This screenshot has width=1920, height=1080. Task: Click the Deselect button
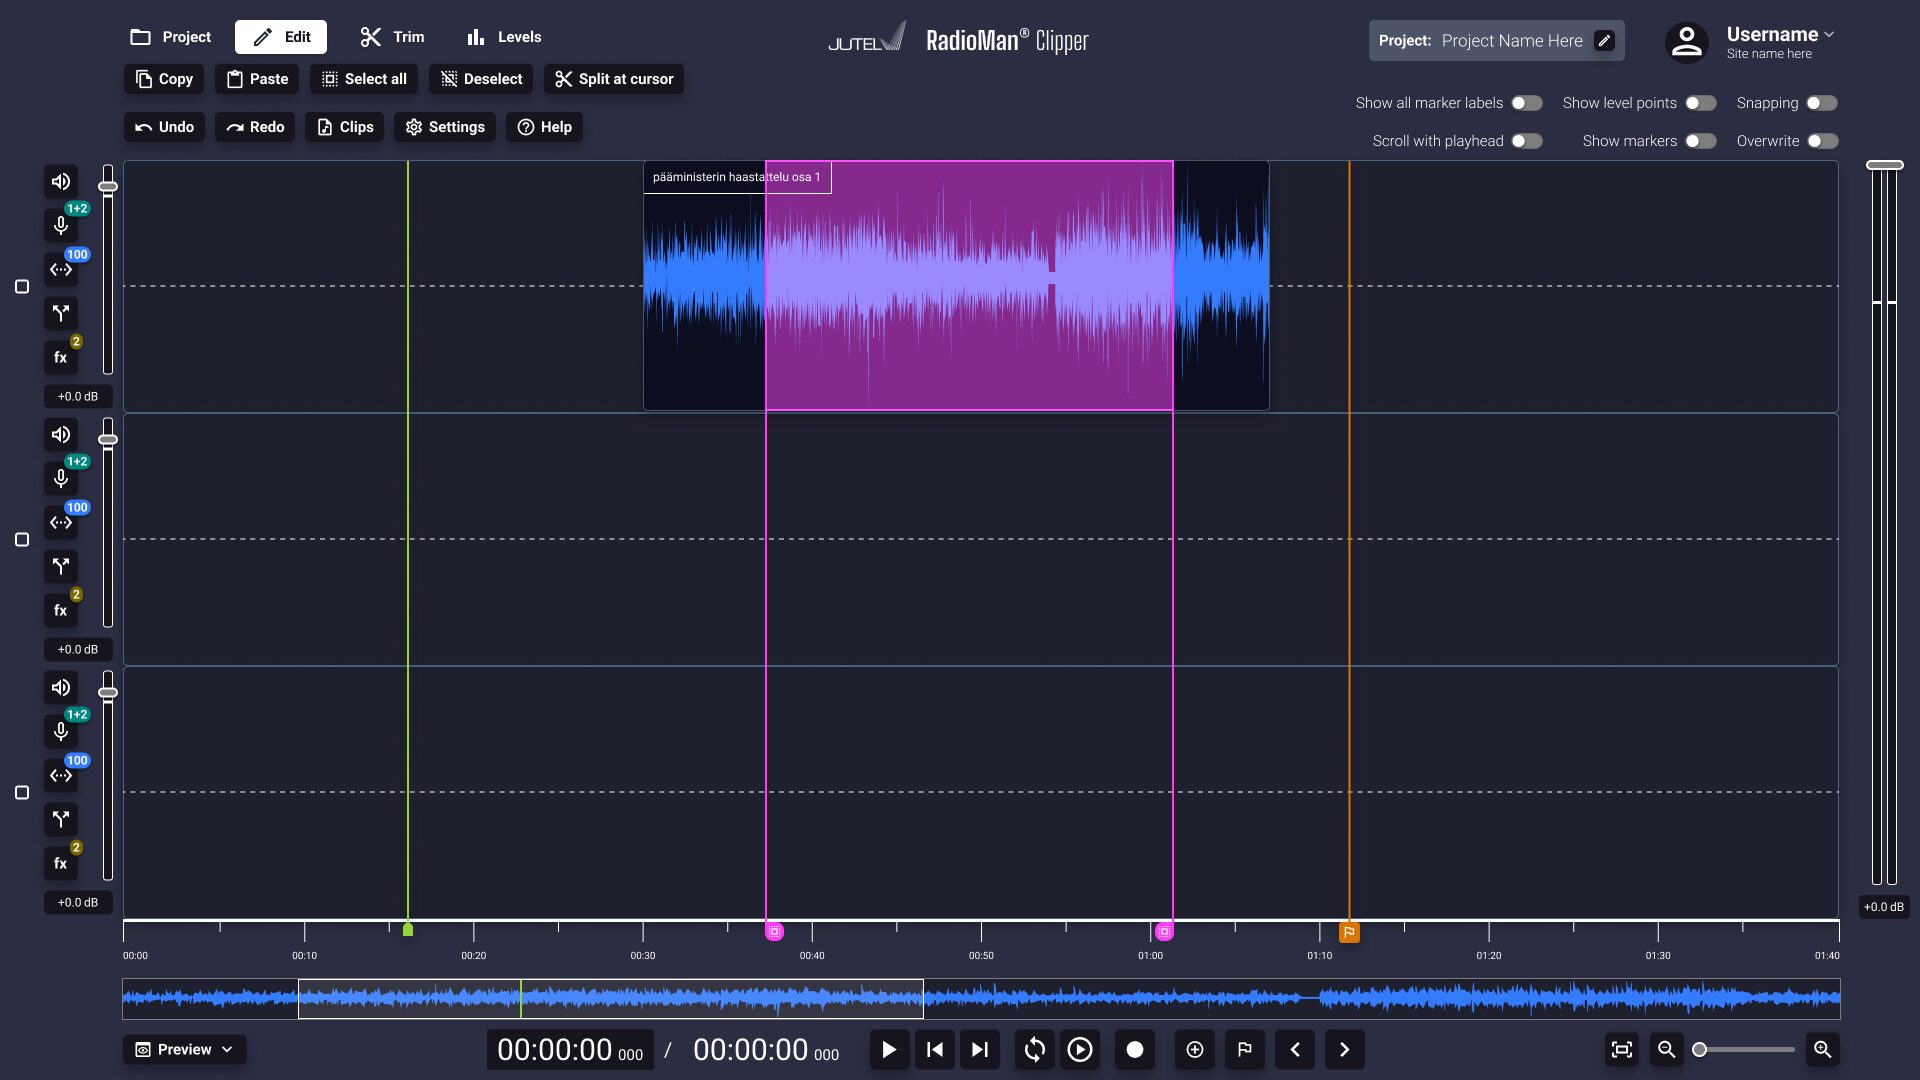tap(481, 79)
